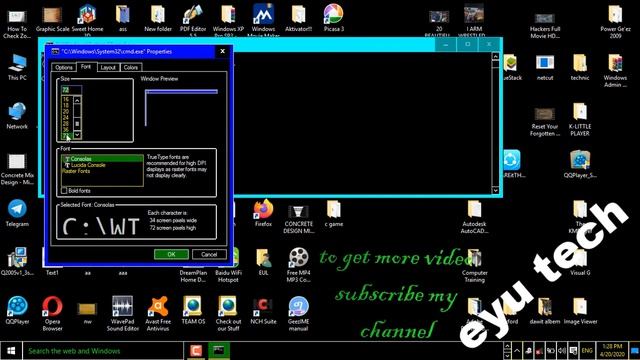Open the This PC desktop icon
Image resolution: width=640 pixels, height=360 pixels.
[x=17, y=67]
